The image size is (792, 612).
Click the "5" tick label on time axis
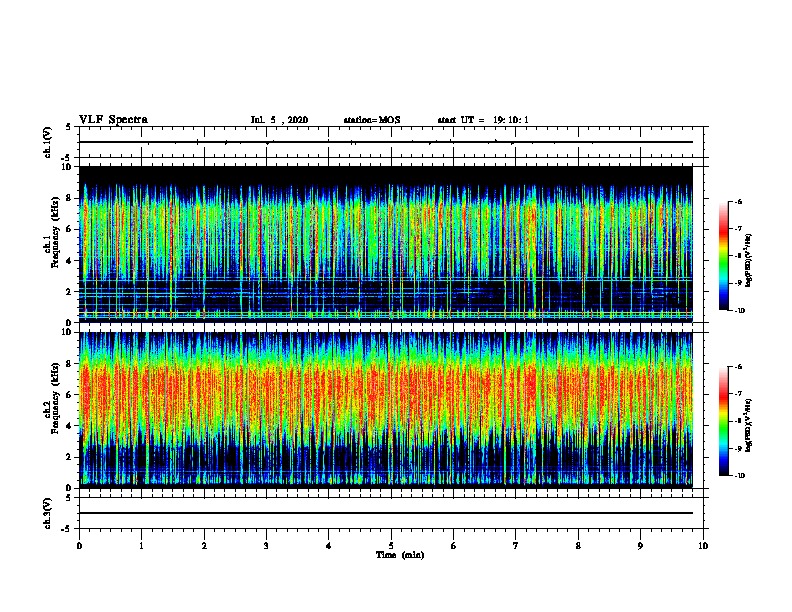(391, 545)
